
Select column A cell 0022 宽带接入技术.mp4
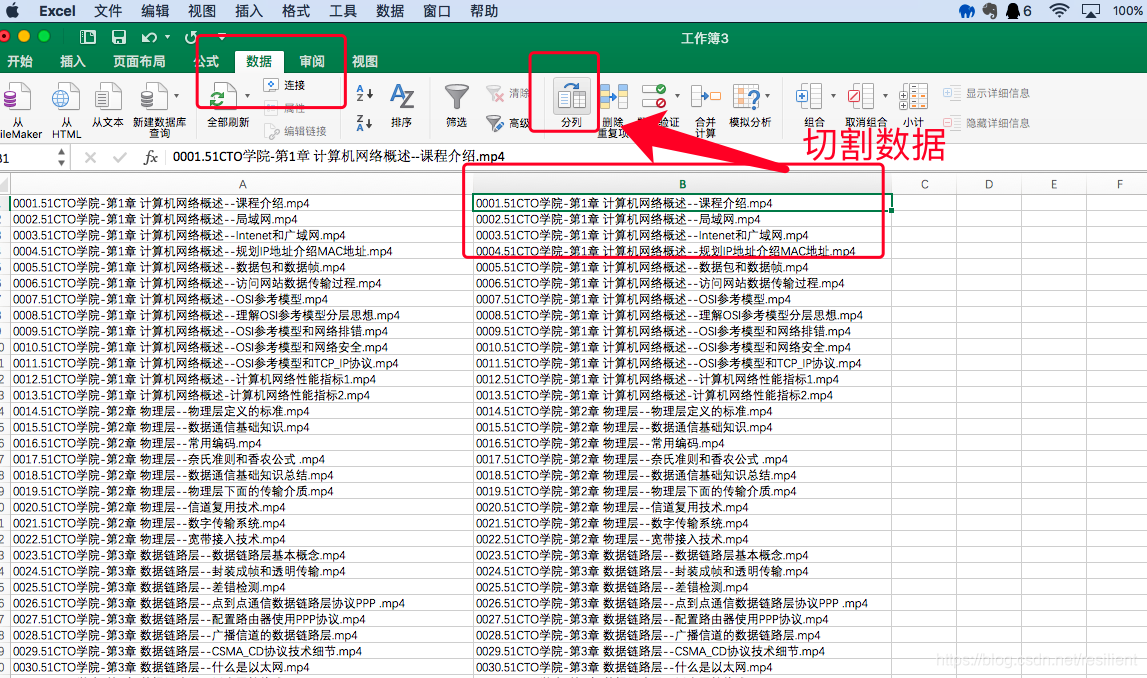click(242, 539)
